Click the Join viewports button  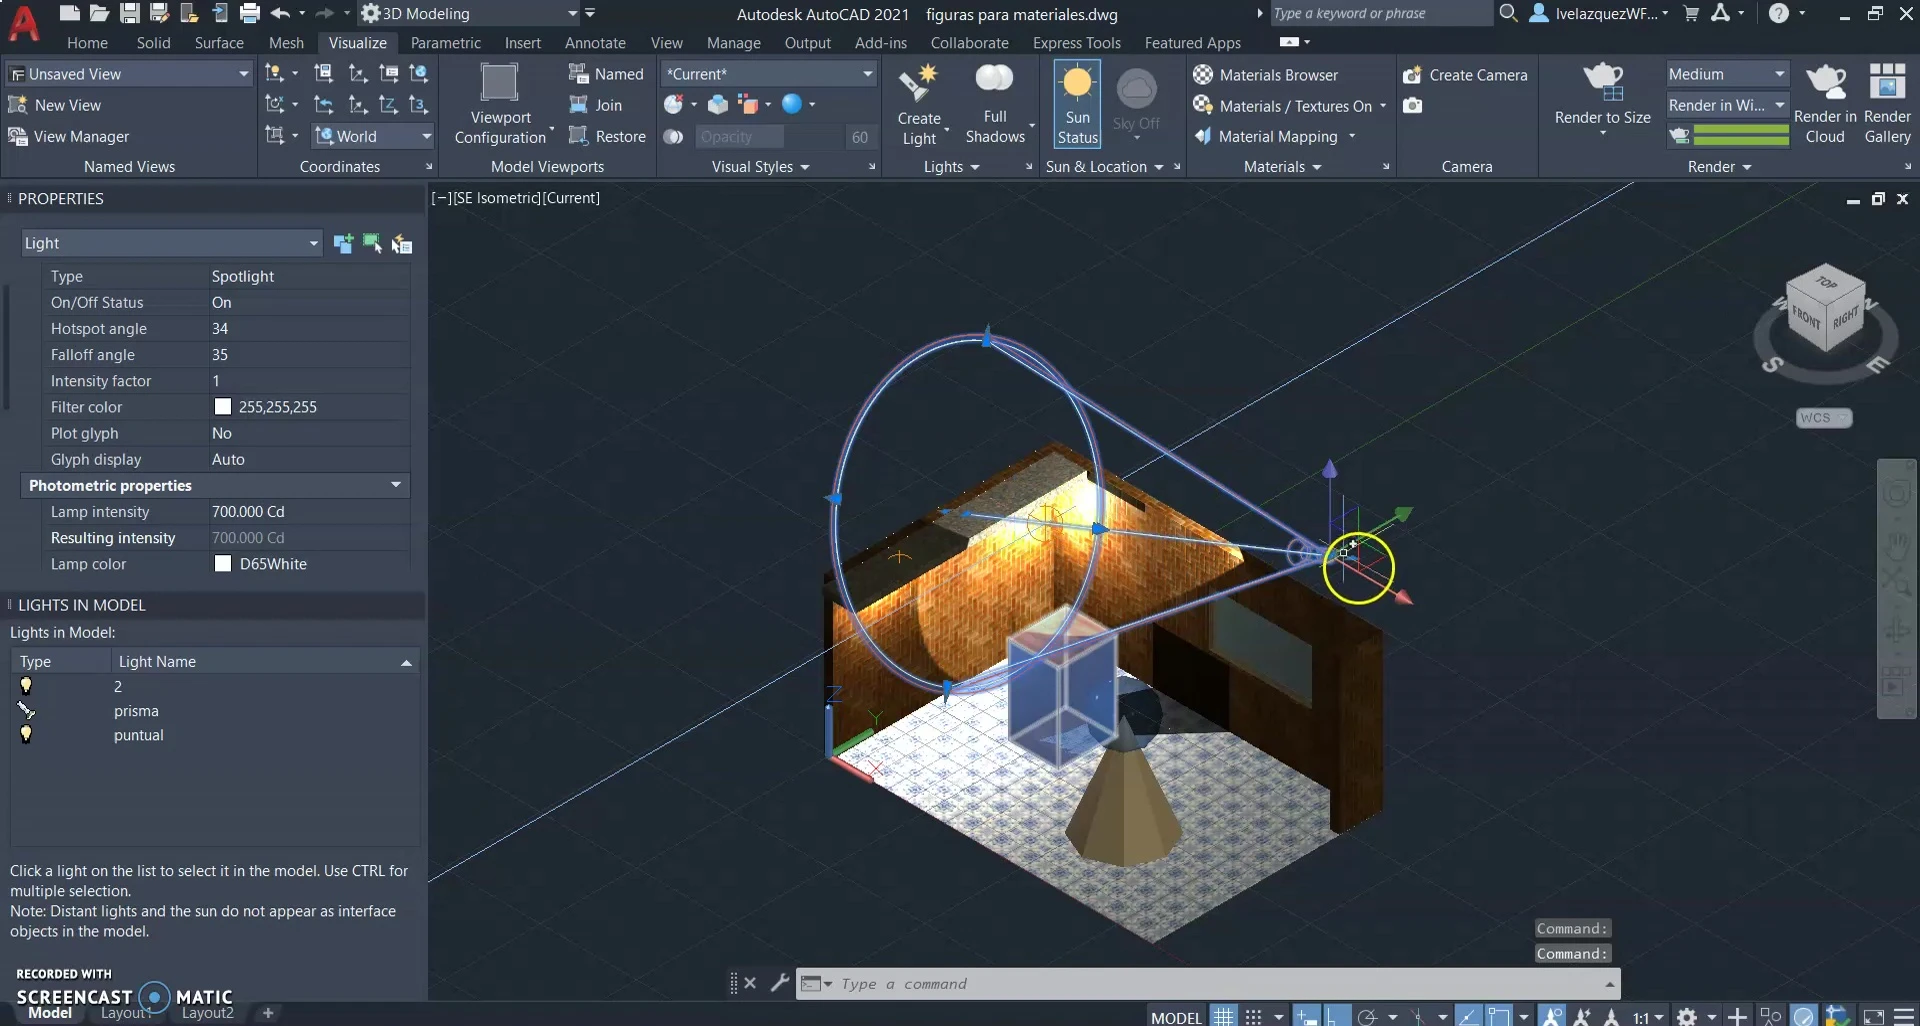[x=596, y=105]
